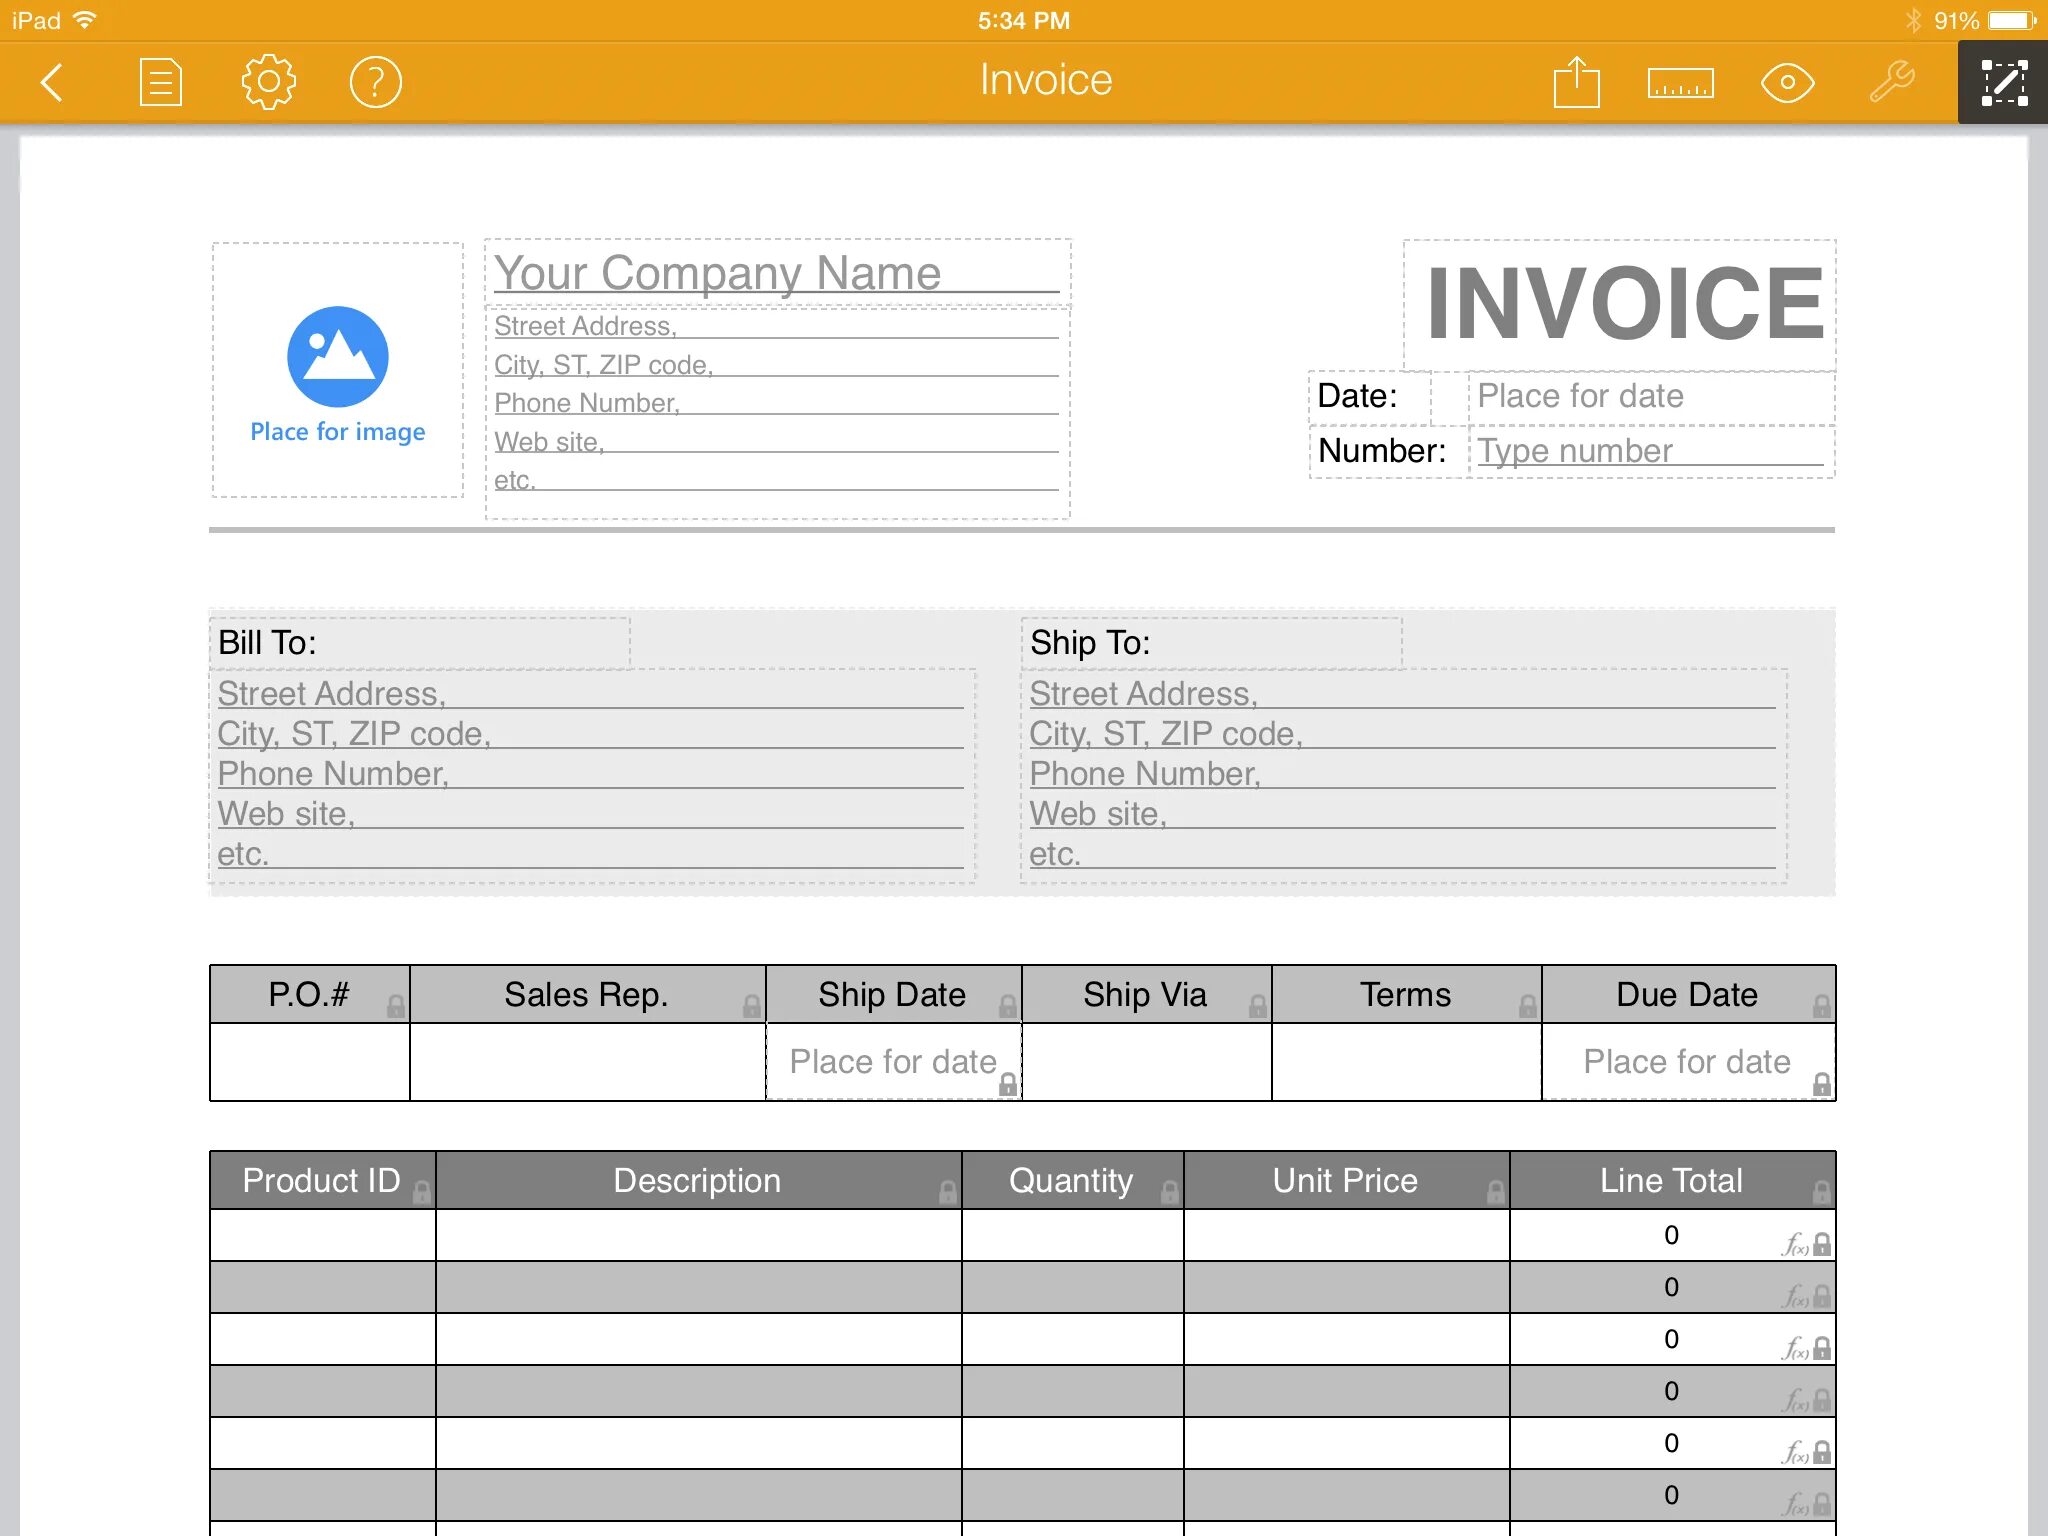
Task: Select the Description column header
Action: click(697, 1181)
